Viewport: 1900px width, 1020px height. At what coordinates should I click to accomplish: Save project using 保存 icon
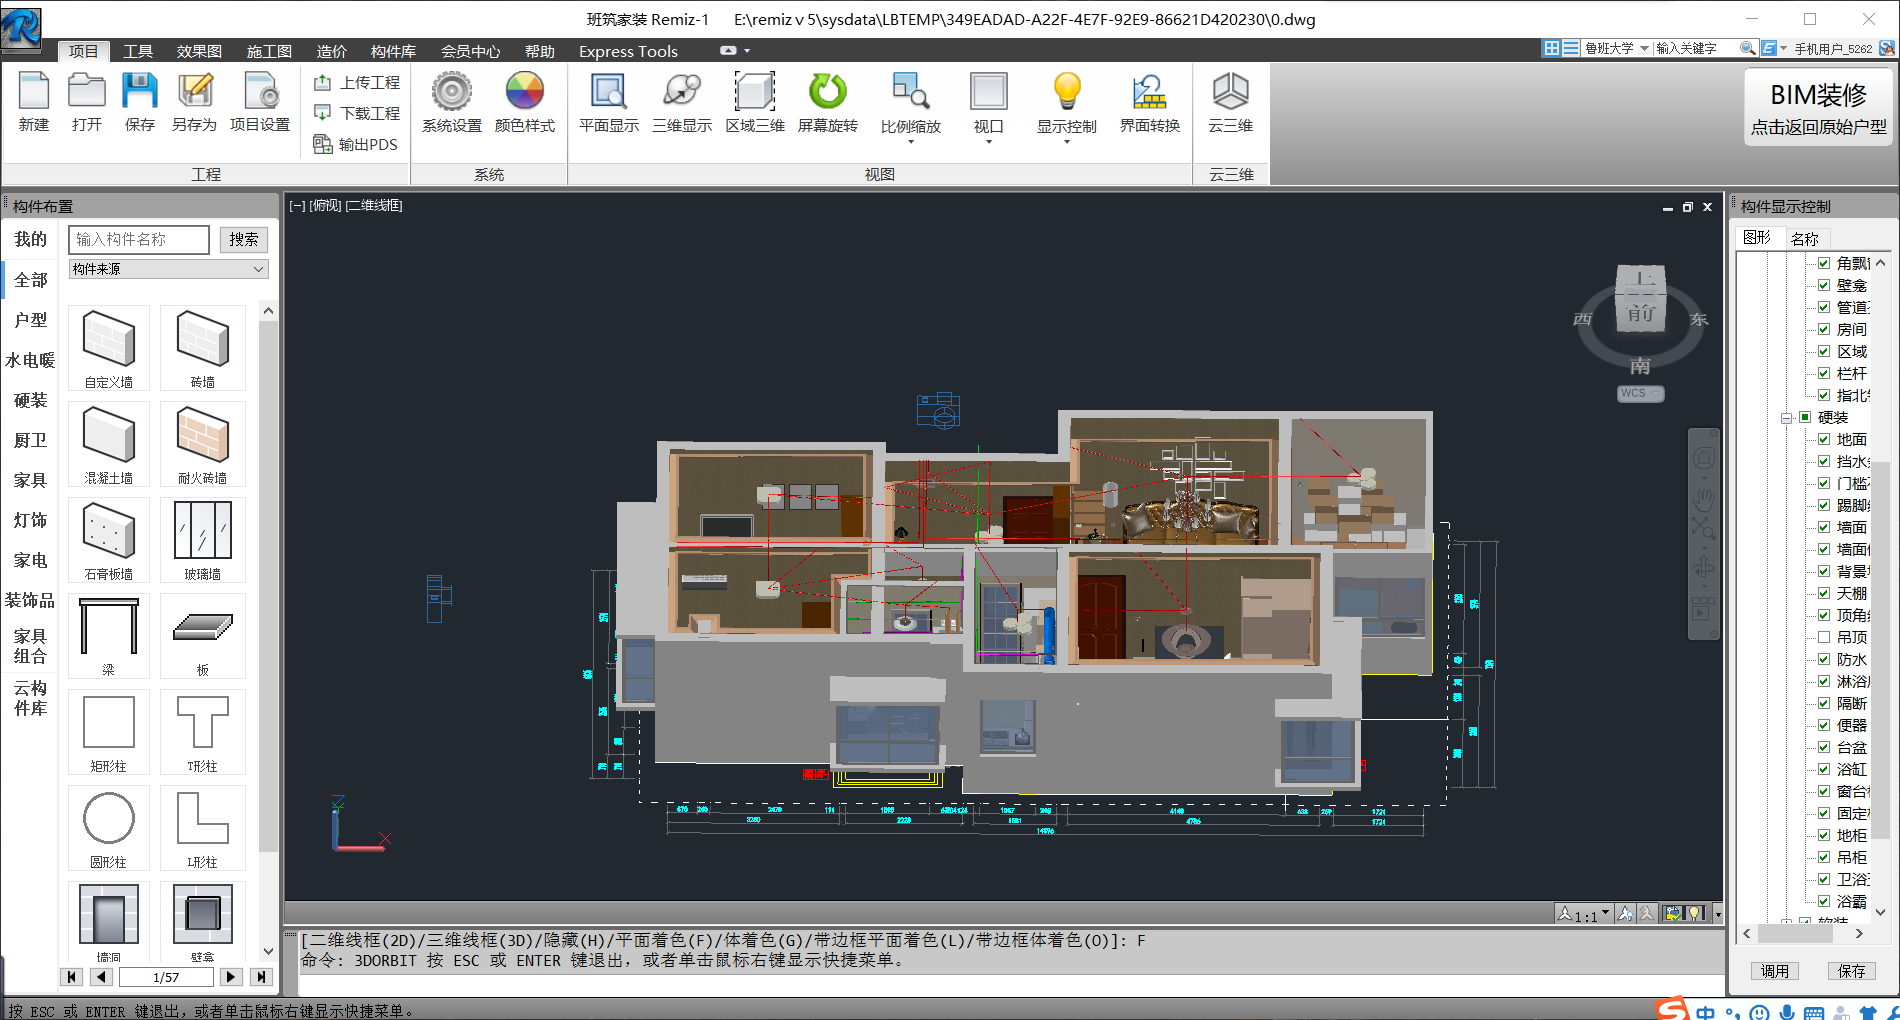[140, 102]
